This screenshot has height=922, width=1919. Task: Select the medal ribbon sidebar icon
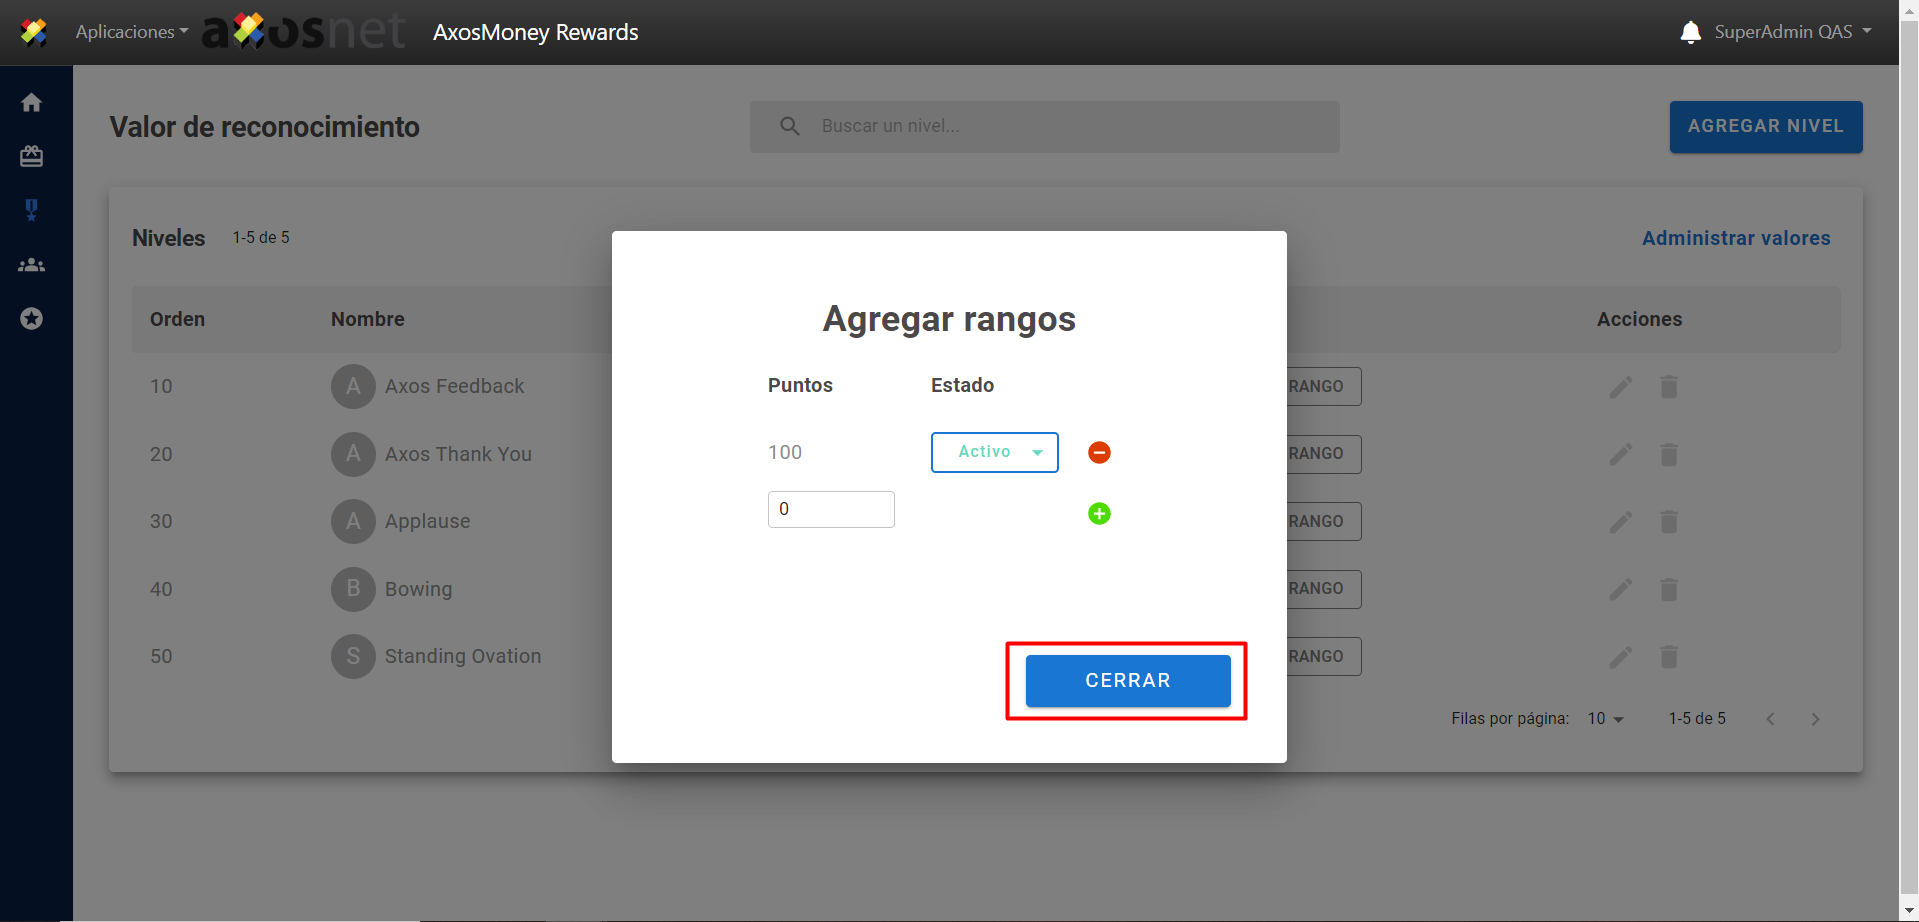click(x=32, y=210)
